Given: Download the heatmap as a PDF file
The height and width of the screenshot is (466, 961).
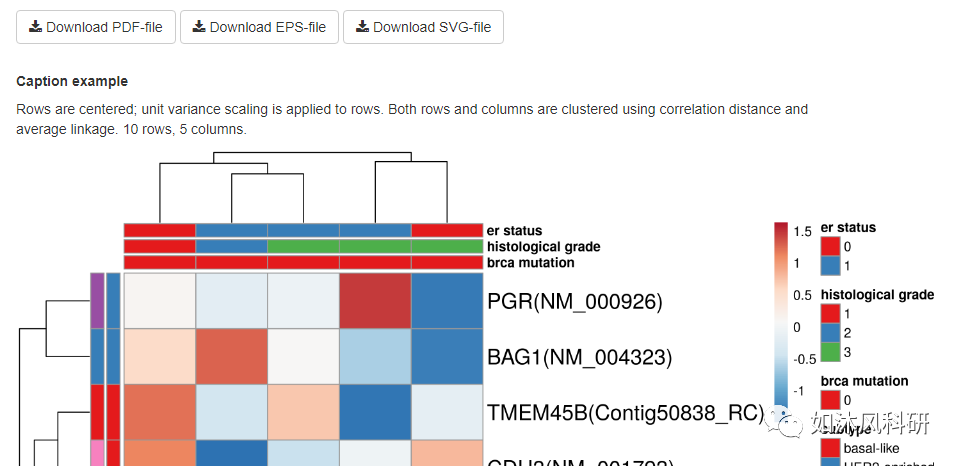Looking at the screenshot, I should tap(96, 27).
